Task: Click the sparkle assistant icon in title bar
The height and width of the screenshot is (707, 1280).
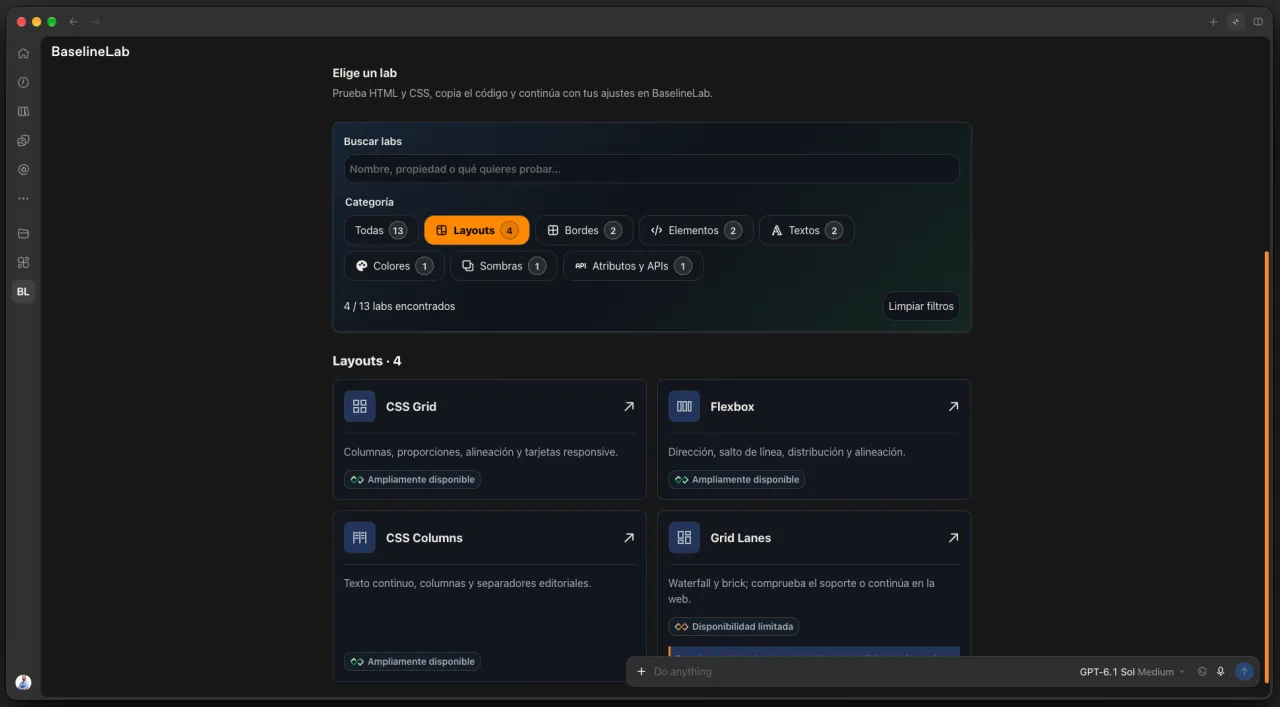Action: [1236, 21]
